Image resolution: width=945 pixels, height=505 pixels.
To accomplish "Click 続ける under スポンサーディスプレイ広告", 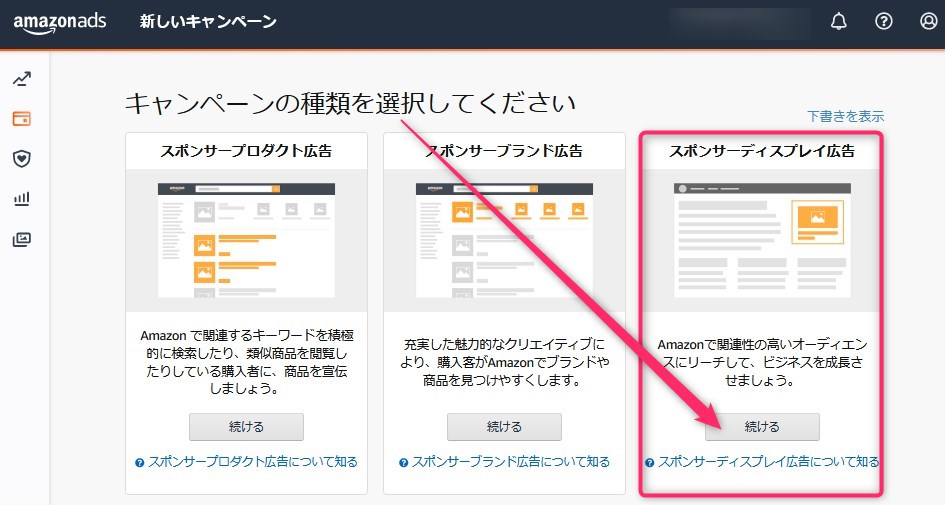I will [762, 427].
